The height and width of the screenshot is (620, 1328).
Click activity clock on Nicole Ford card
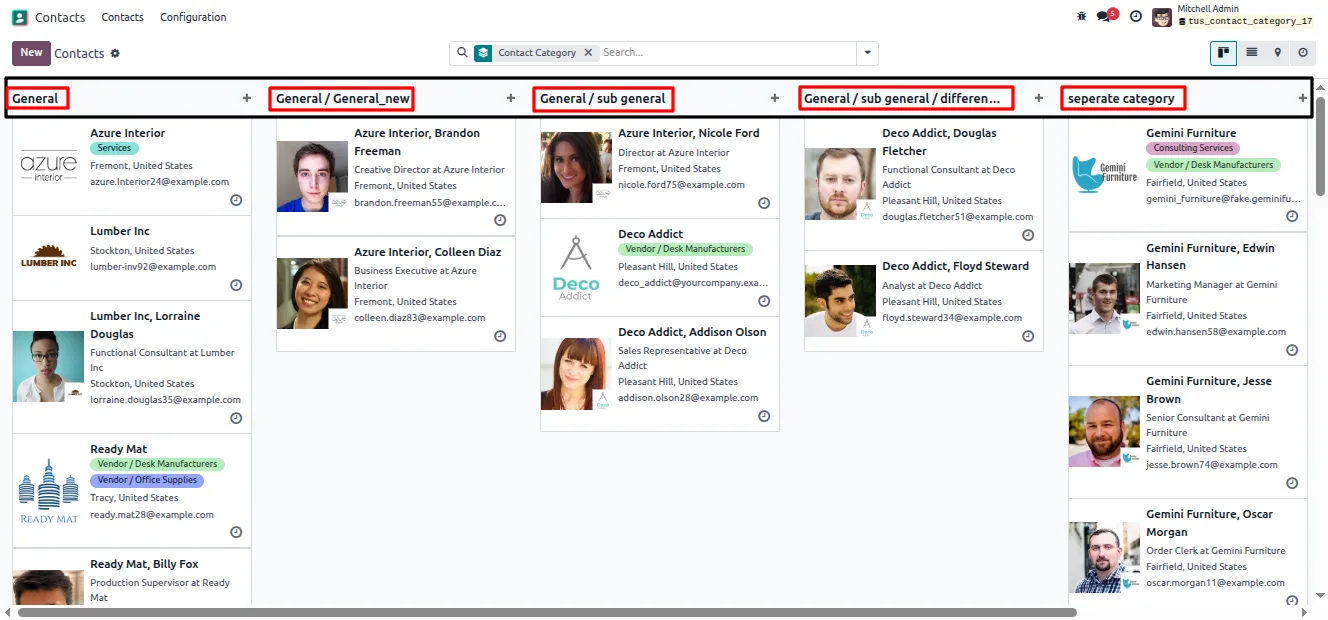tap(764, 203)
